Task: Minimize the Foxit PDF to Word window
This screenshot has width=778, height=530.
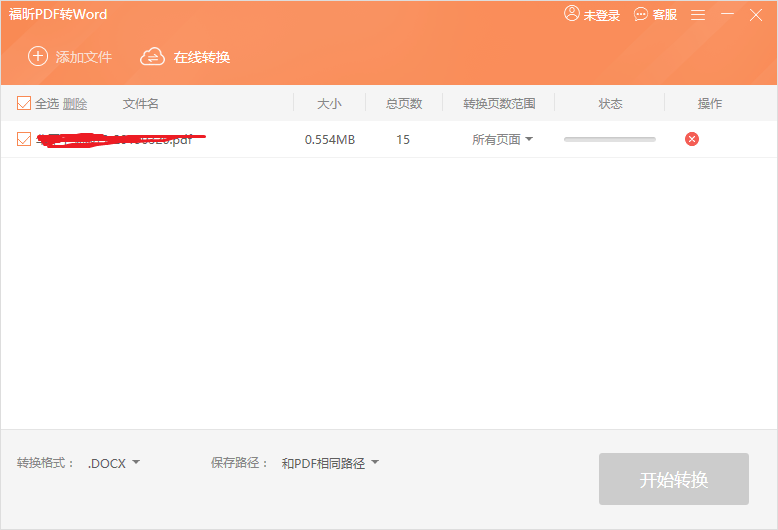Action: (x=727, y=15)
